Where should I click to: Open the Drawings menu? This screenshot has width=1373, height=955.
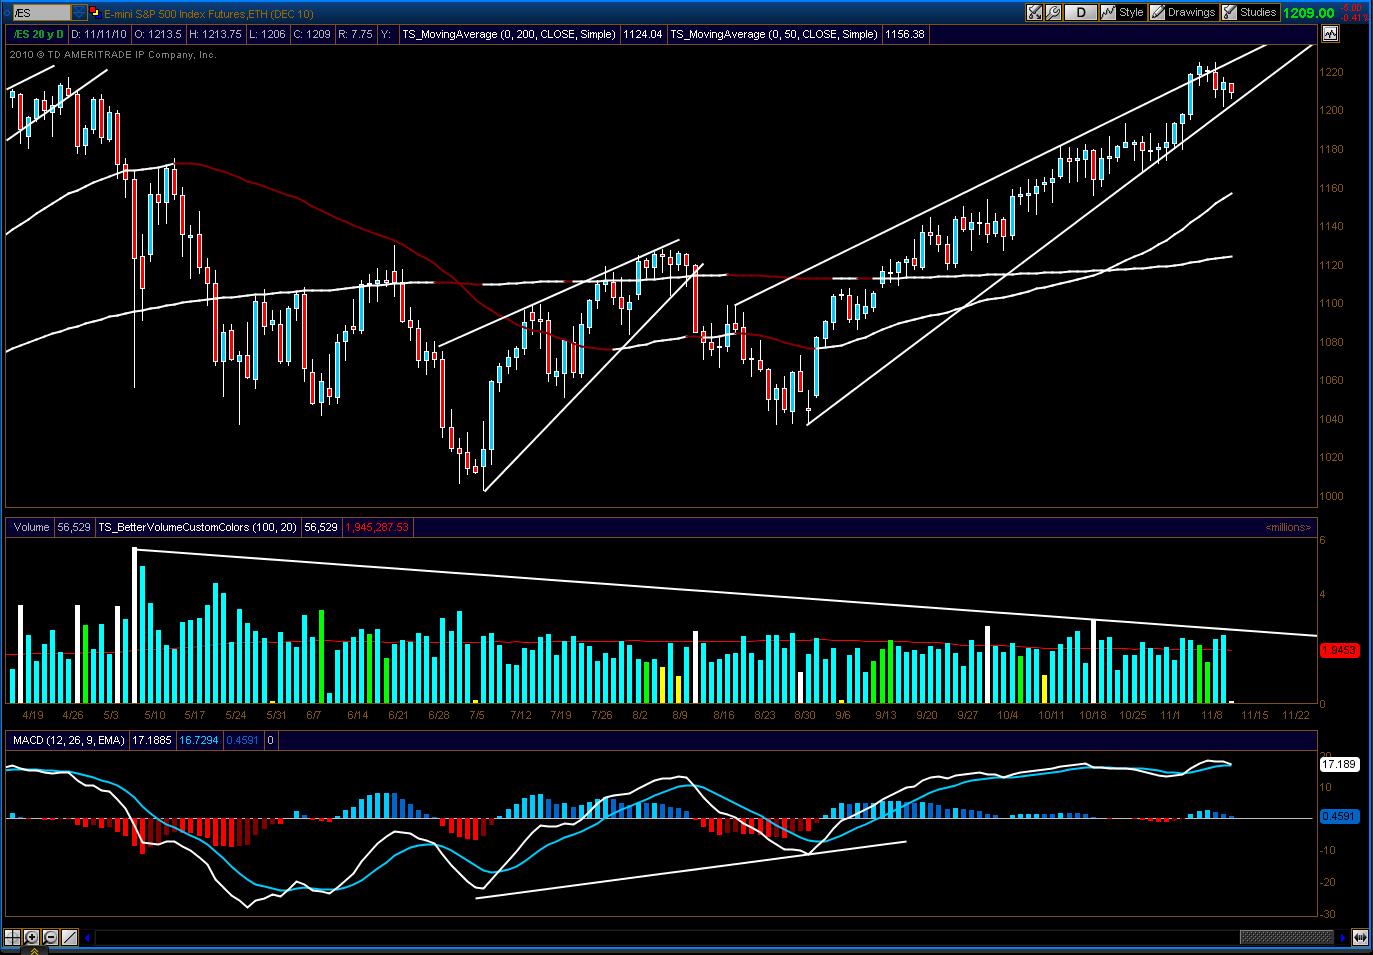[x=1183, y=12]
